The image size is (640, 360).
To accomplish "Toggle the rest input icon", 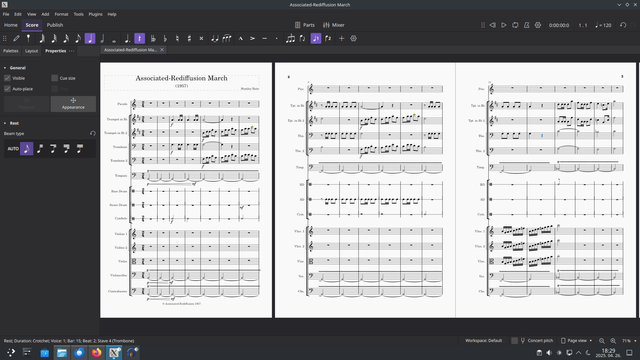I will pyautogui.click(x=140, y=38).
